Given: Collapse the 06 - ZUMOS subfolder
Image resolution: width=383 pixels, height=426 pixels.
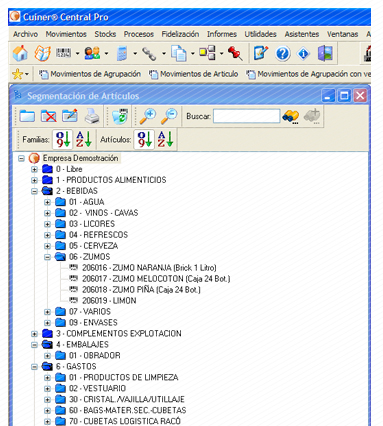Looking at the screenshot, I should pos(47,257).
